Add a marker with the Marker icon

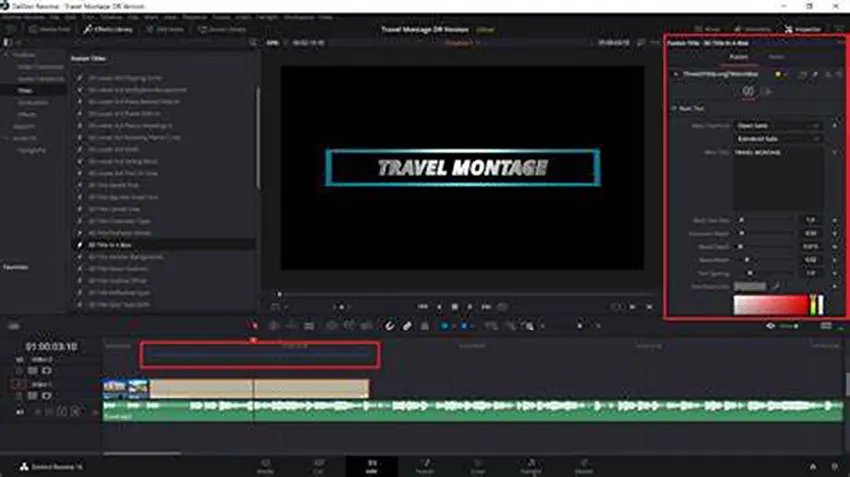(x=464, y=326)
